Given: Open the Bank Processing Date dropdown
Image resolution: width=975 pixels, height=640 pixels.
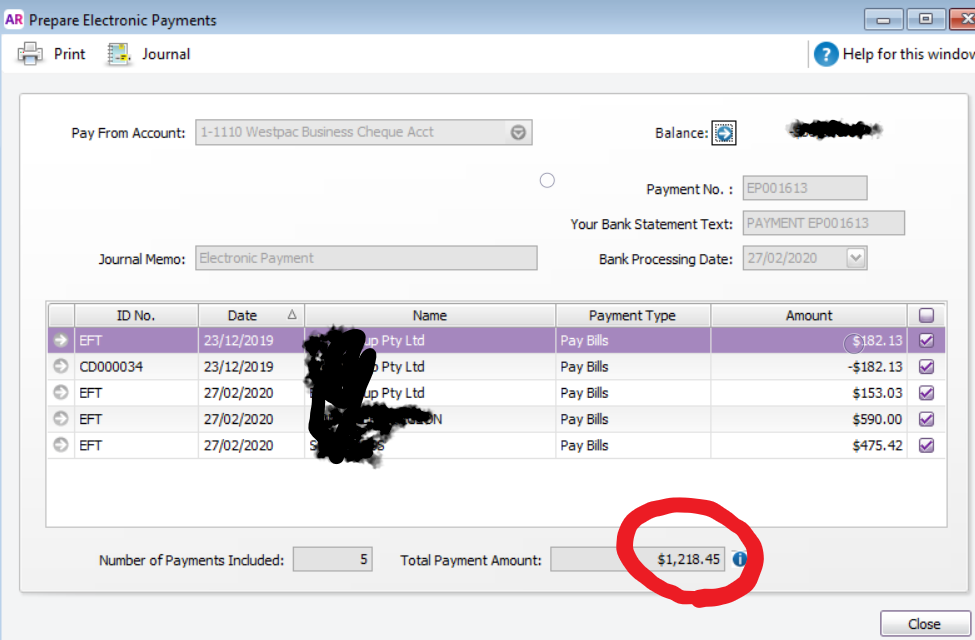Looking at the screenshot, I should pyautogui.click(x=856, y=258).
